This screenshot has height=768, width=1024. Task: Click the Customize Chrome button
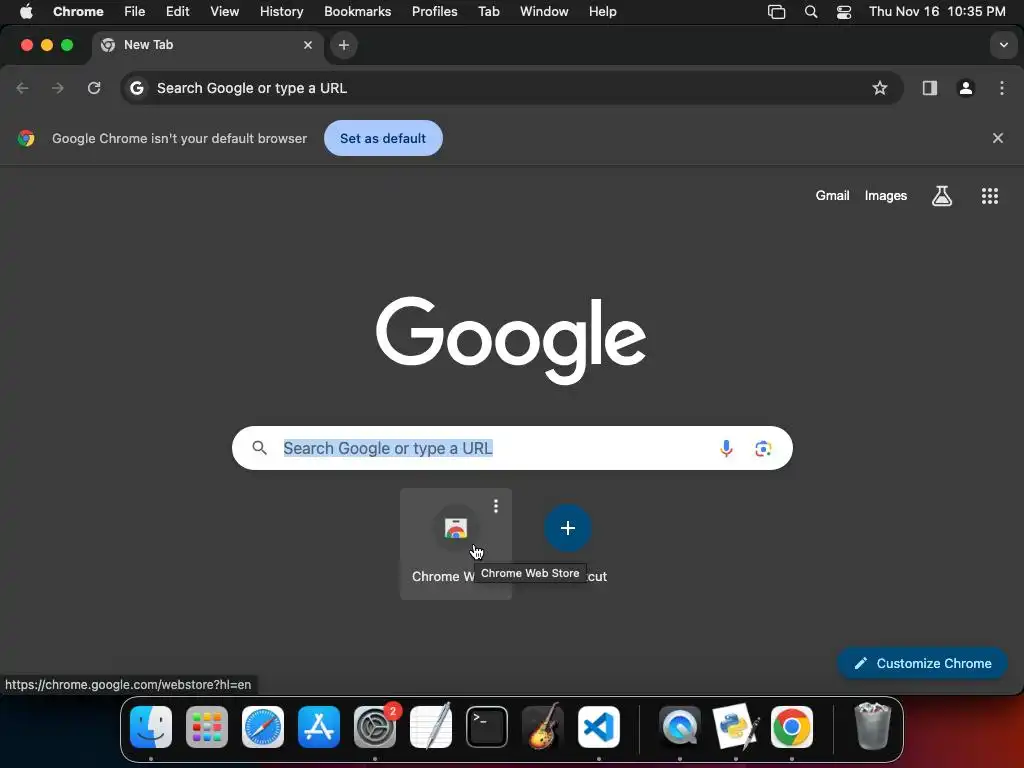922,664
